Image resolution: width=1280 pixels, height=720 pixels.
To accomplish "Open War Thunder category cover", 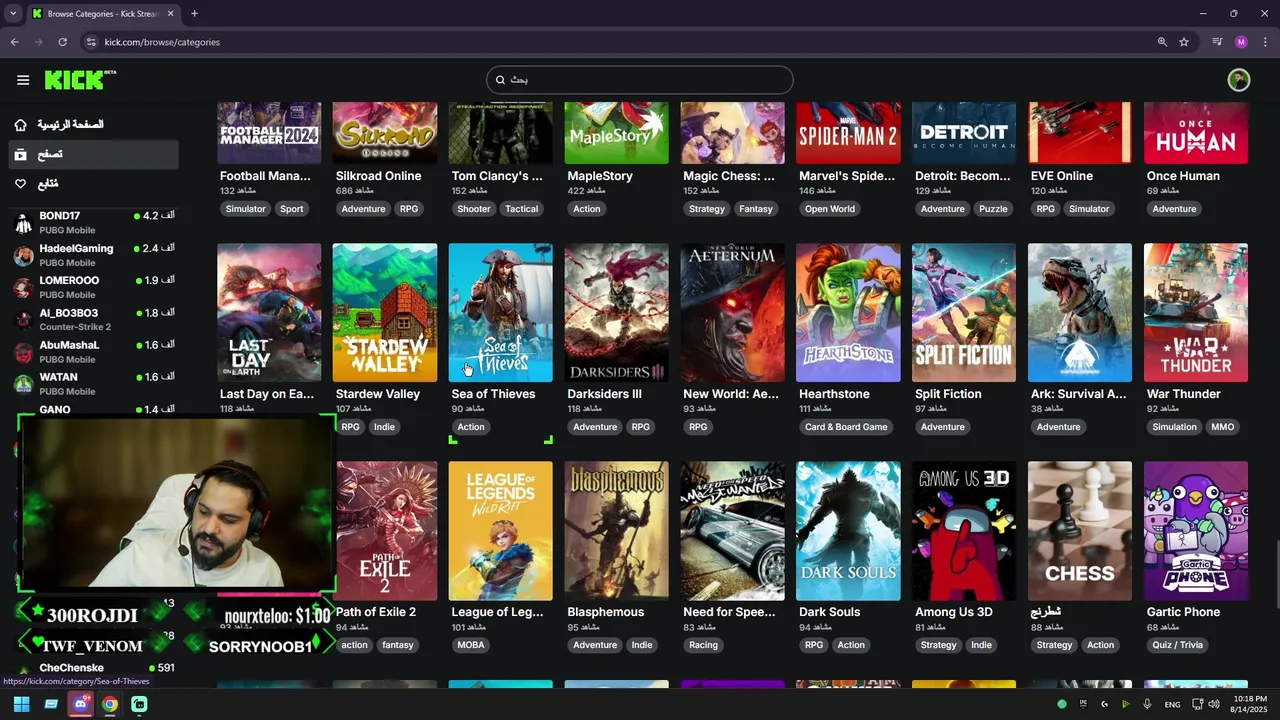I will coord(1196,312).
